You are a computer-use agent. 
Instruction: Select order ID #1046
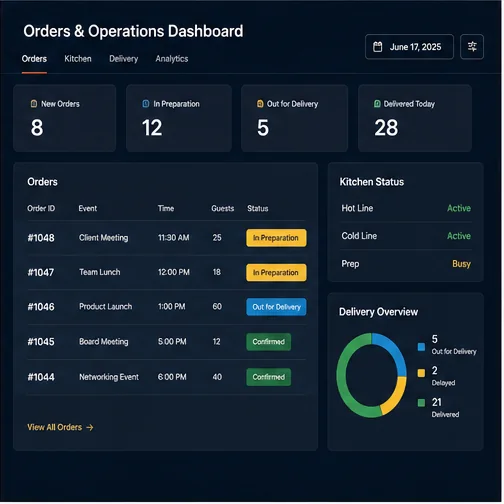coord(41,308)
